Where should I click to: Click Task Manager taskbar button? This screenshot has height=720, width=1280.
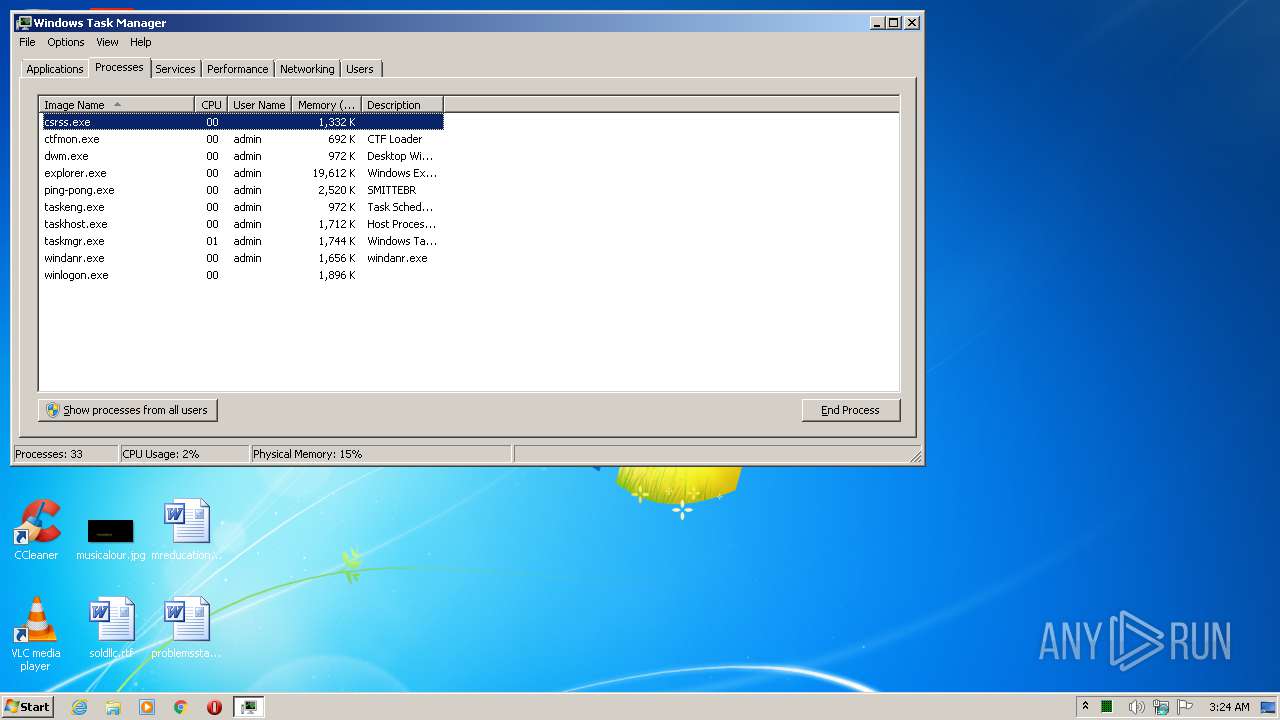click(x=249, y=707)
